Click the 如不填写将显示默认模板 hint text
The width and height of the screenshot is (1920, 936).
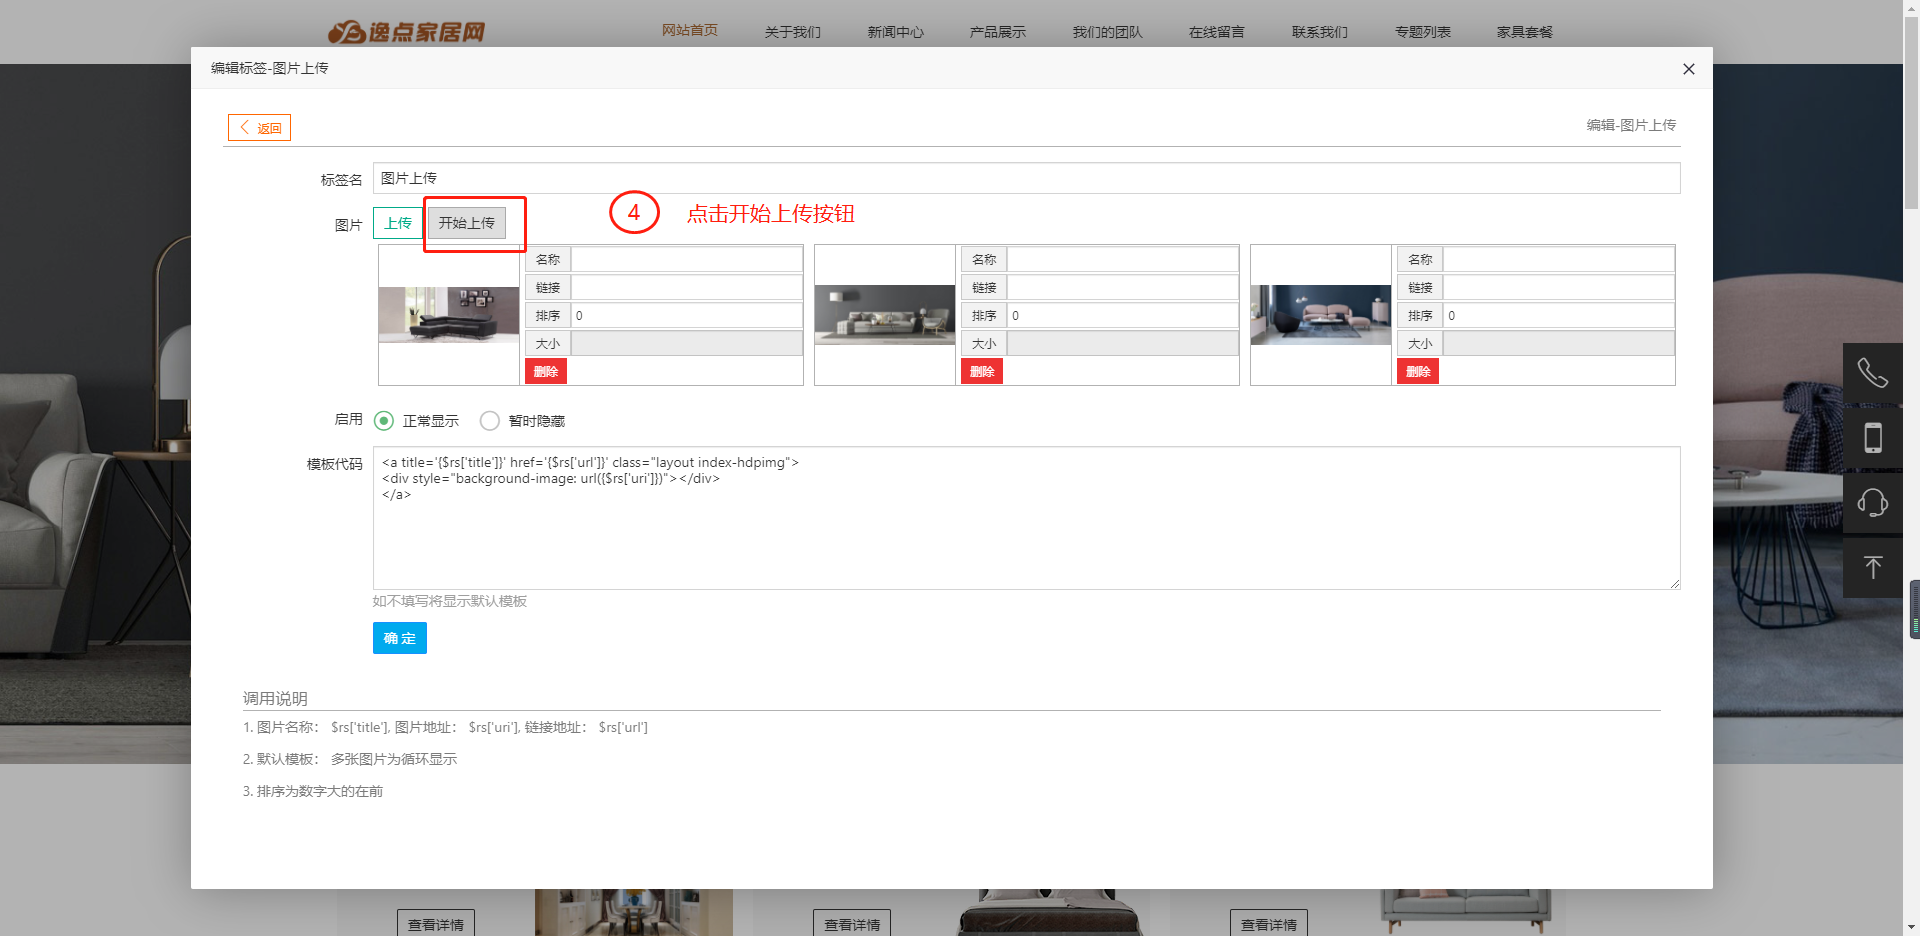[x=450, y=601]
